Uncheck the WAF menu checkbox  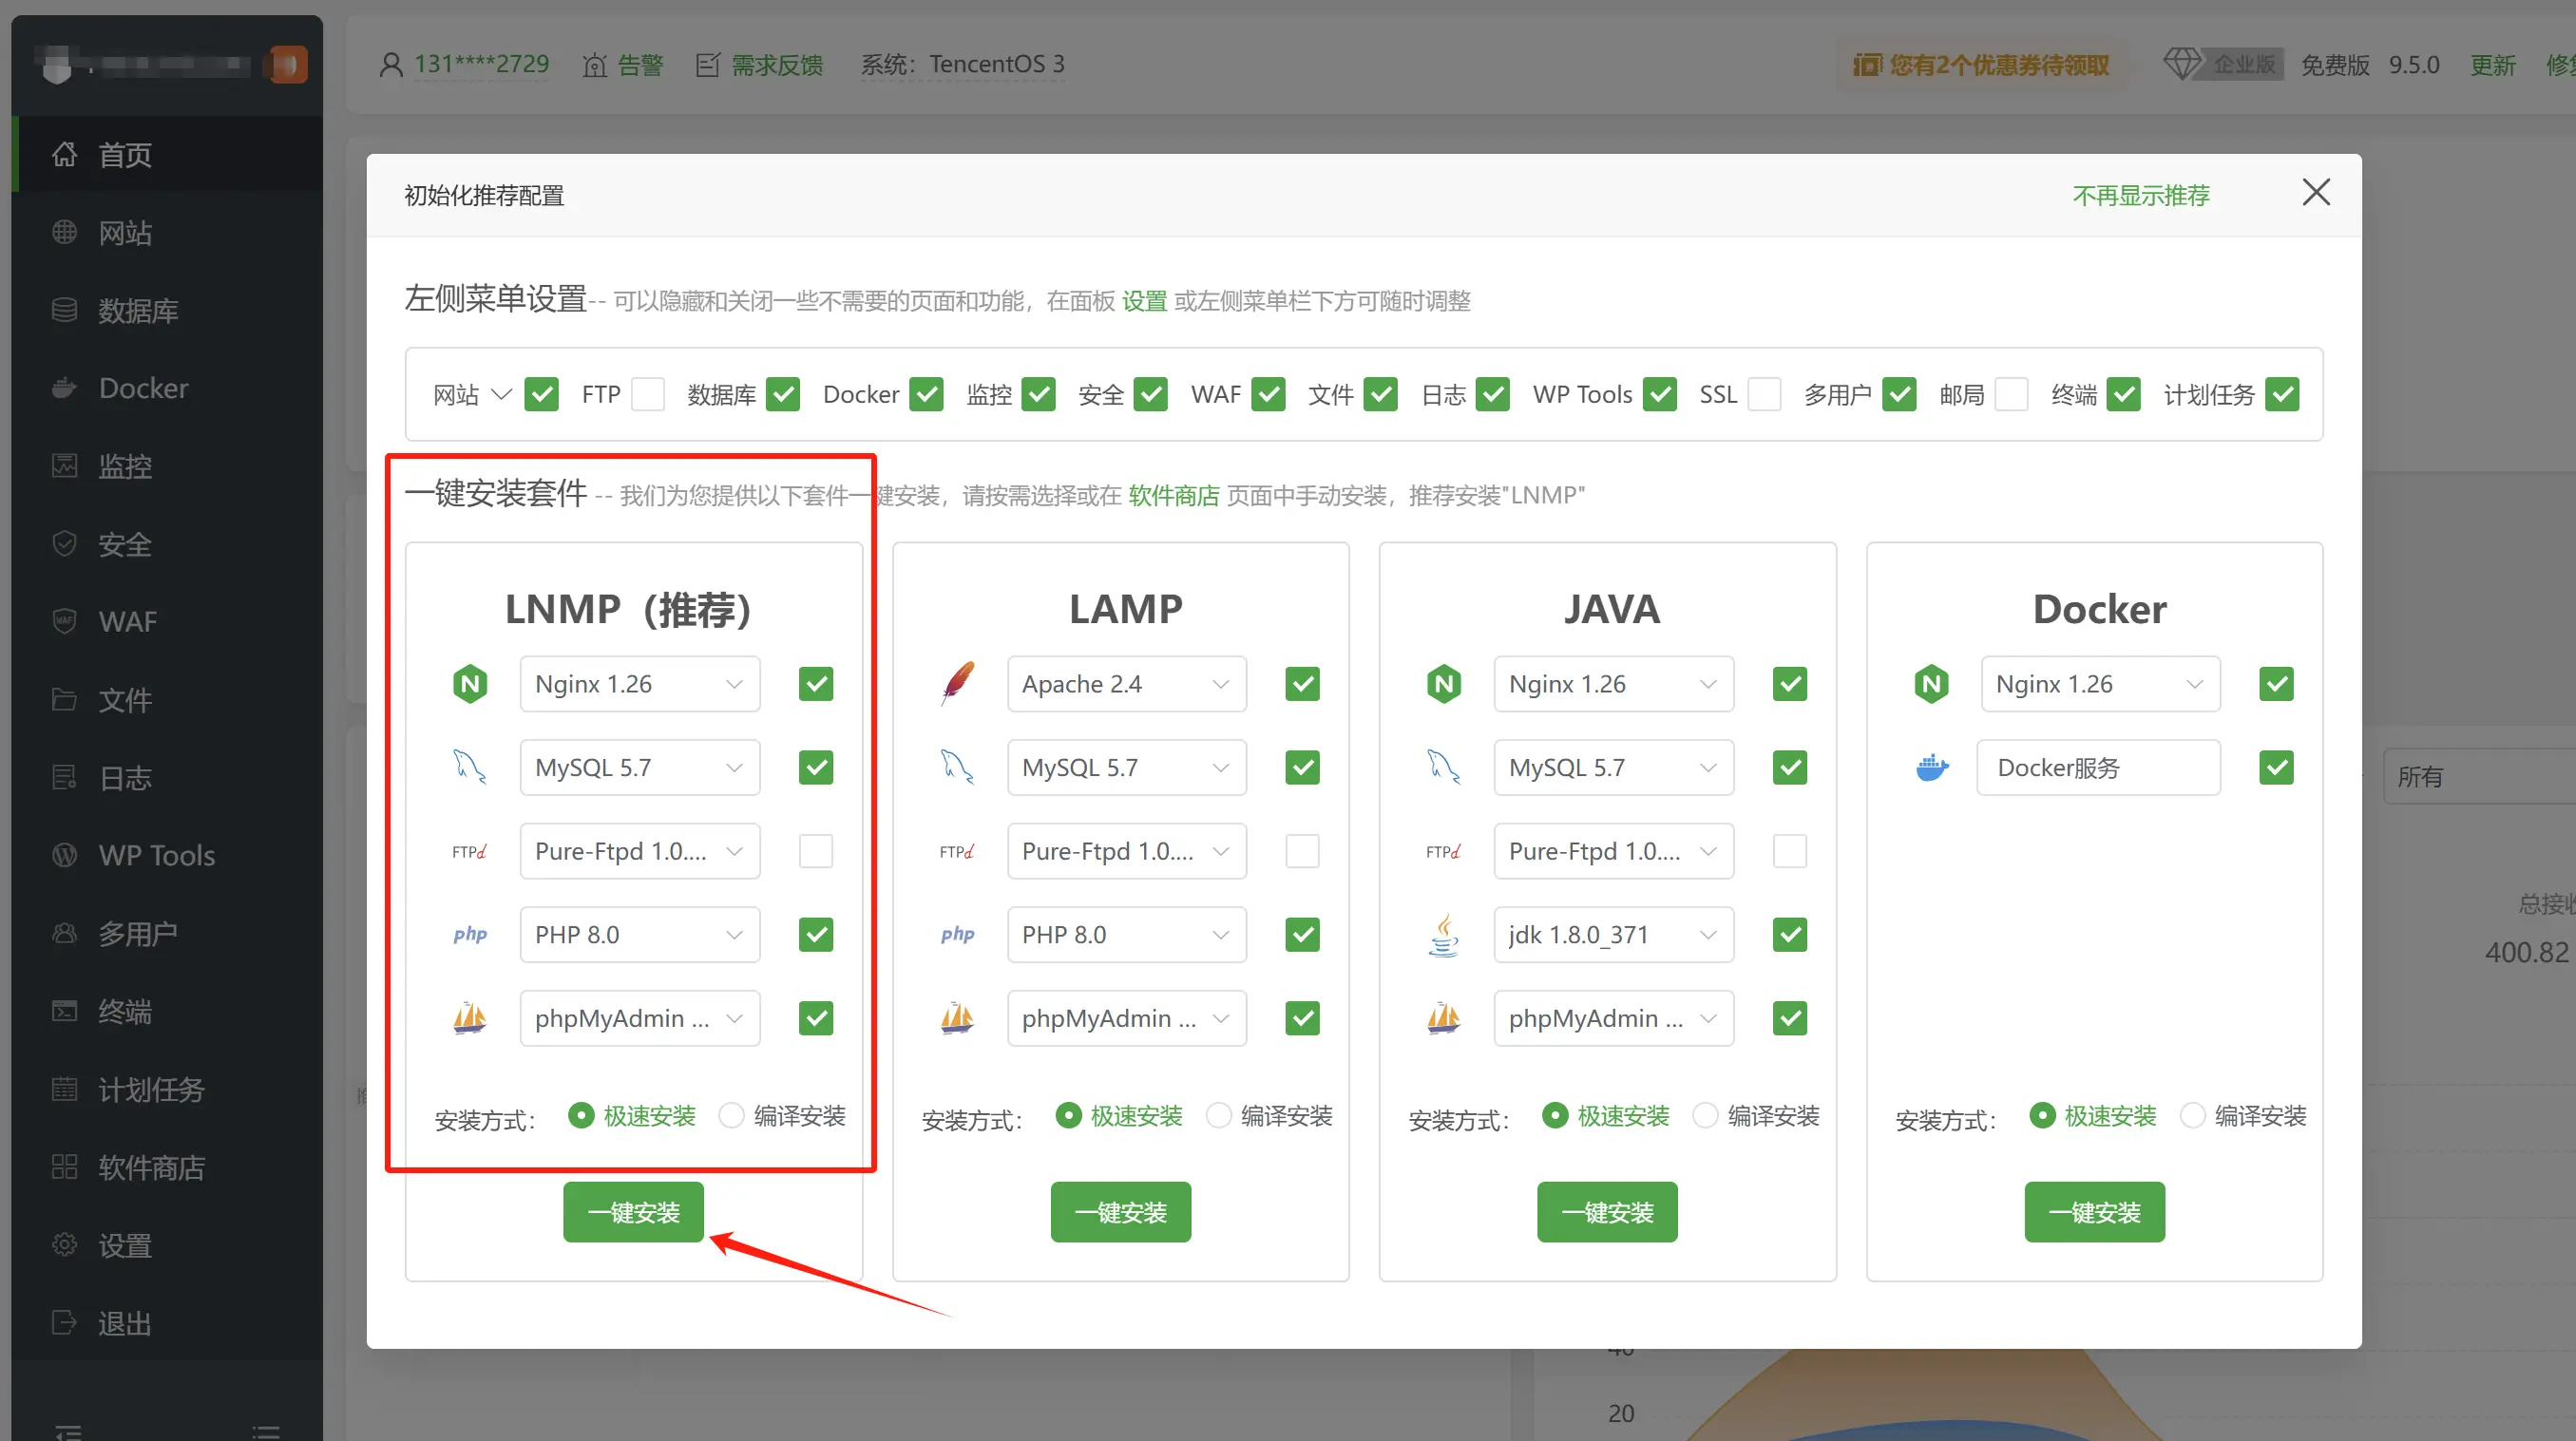1268,394
